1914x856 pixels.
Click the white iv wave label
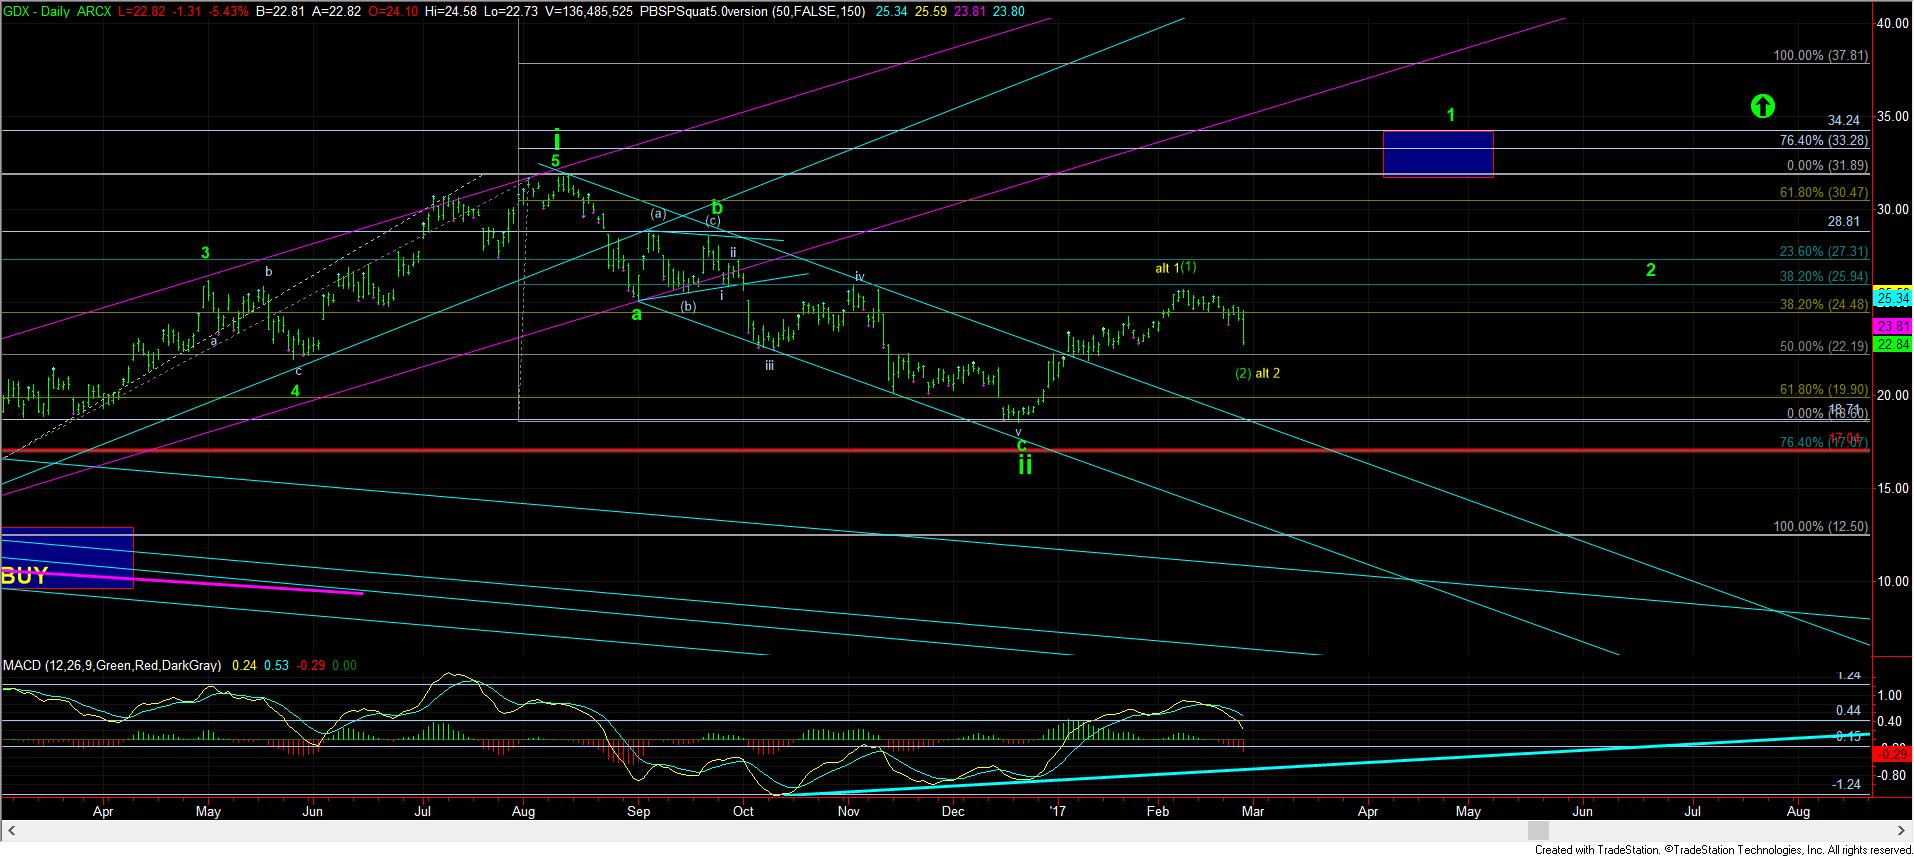(x=859, y=276)
